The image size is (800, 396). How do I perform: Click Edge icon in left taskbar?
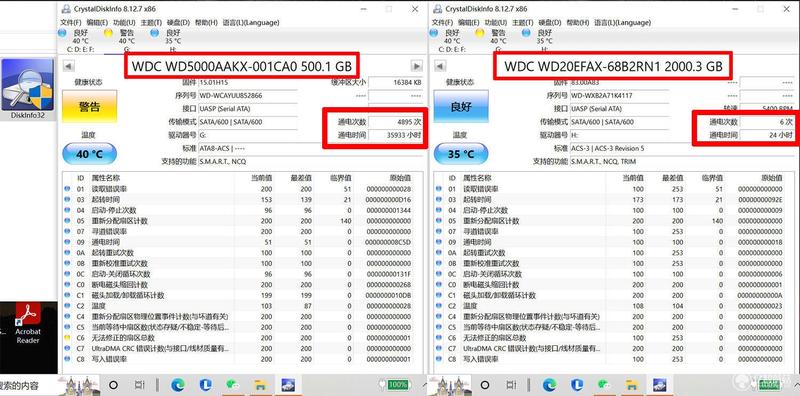[178, 385]
